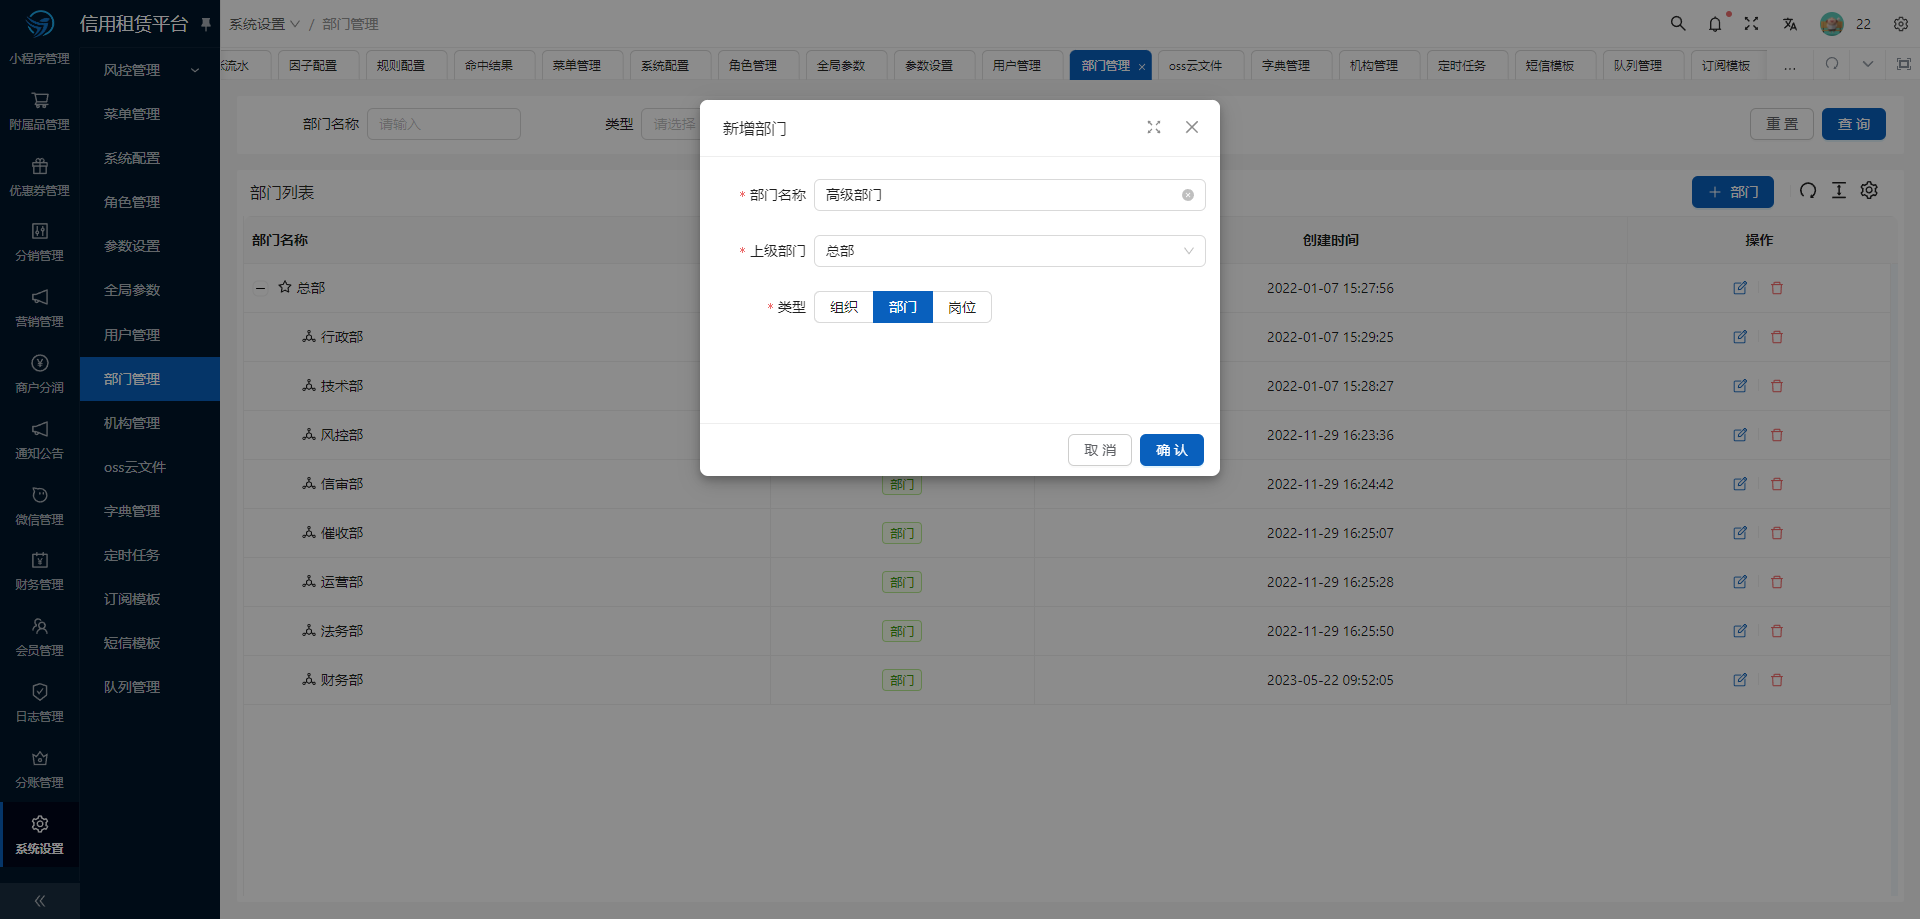The image size is (1920, 919).
Task: Delete the 技术部 row
Action: [x=1777, y=386]
